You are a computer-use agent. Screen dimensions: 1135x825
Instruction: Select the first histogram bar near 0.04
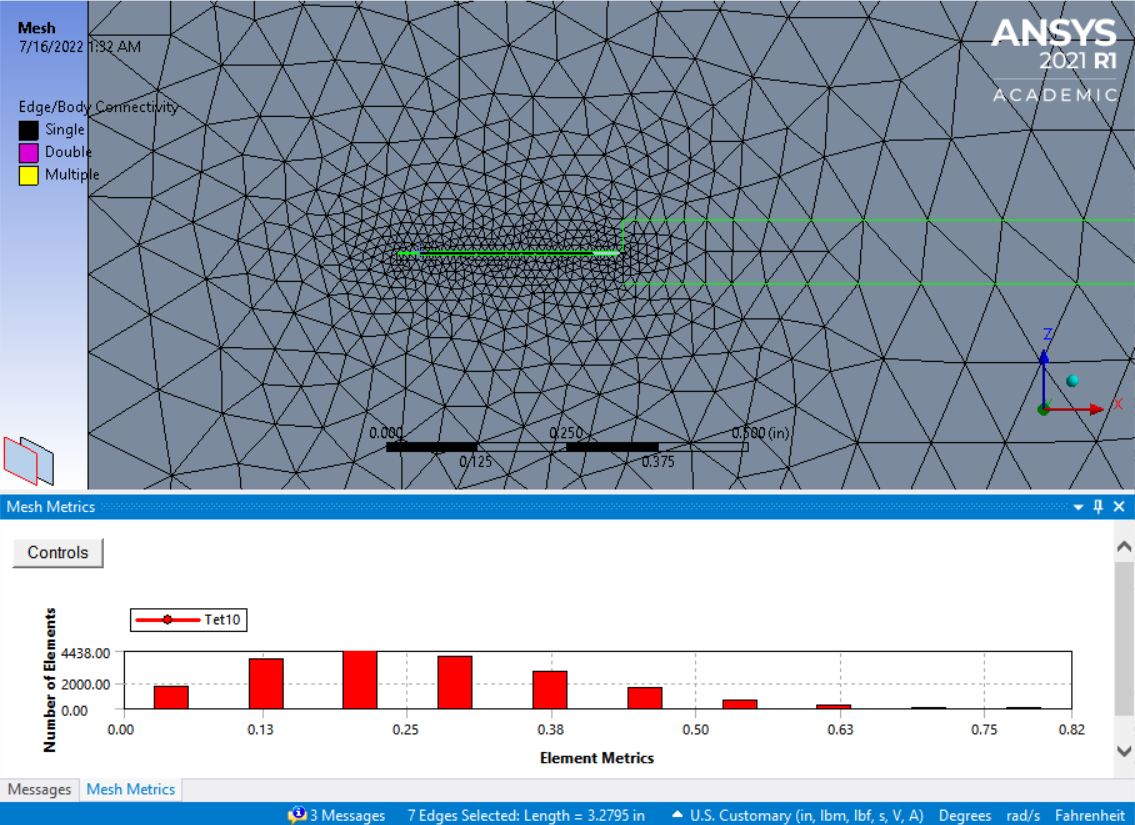171,697
